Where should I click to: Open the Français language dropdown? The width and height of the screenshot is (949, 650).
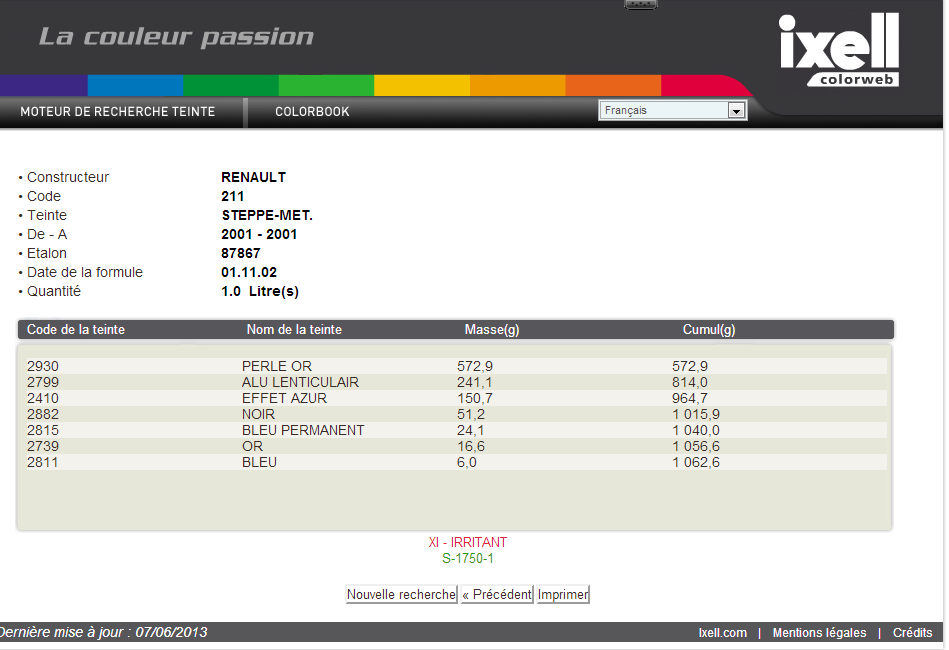coord(663,111)
